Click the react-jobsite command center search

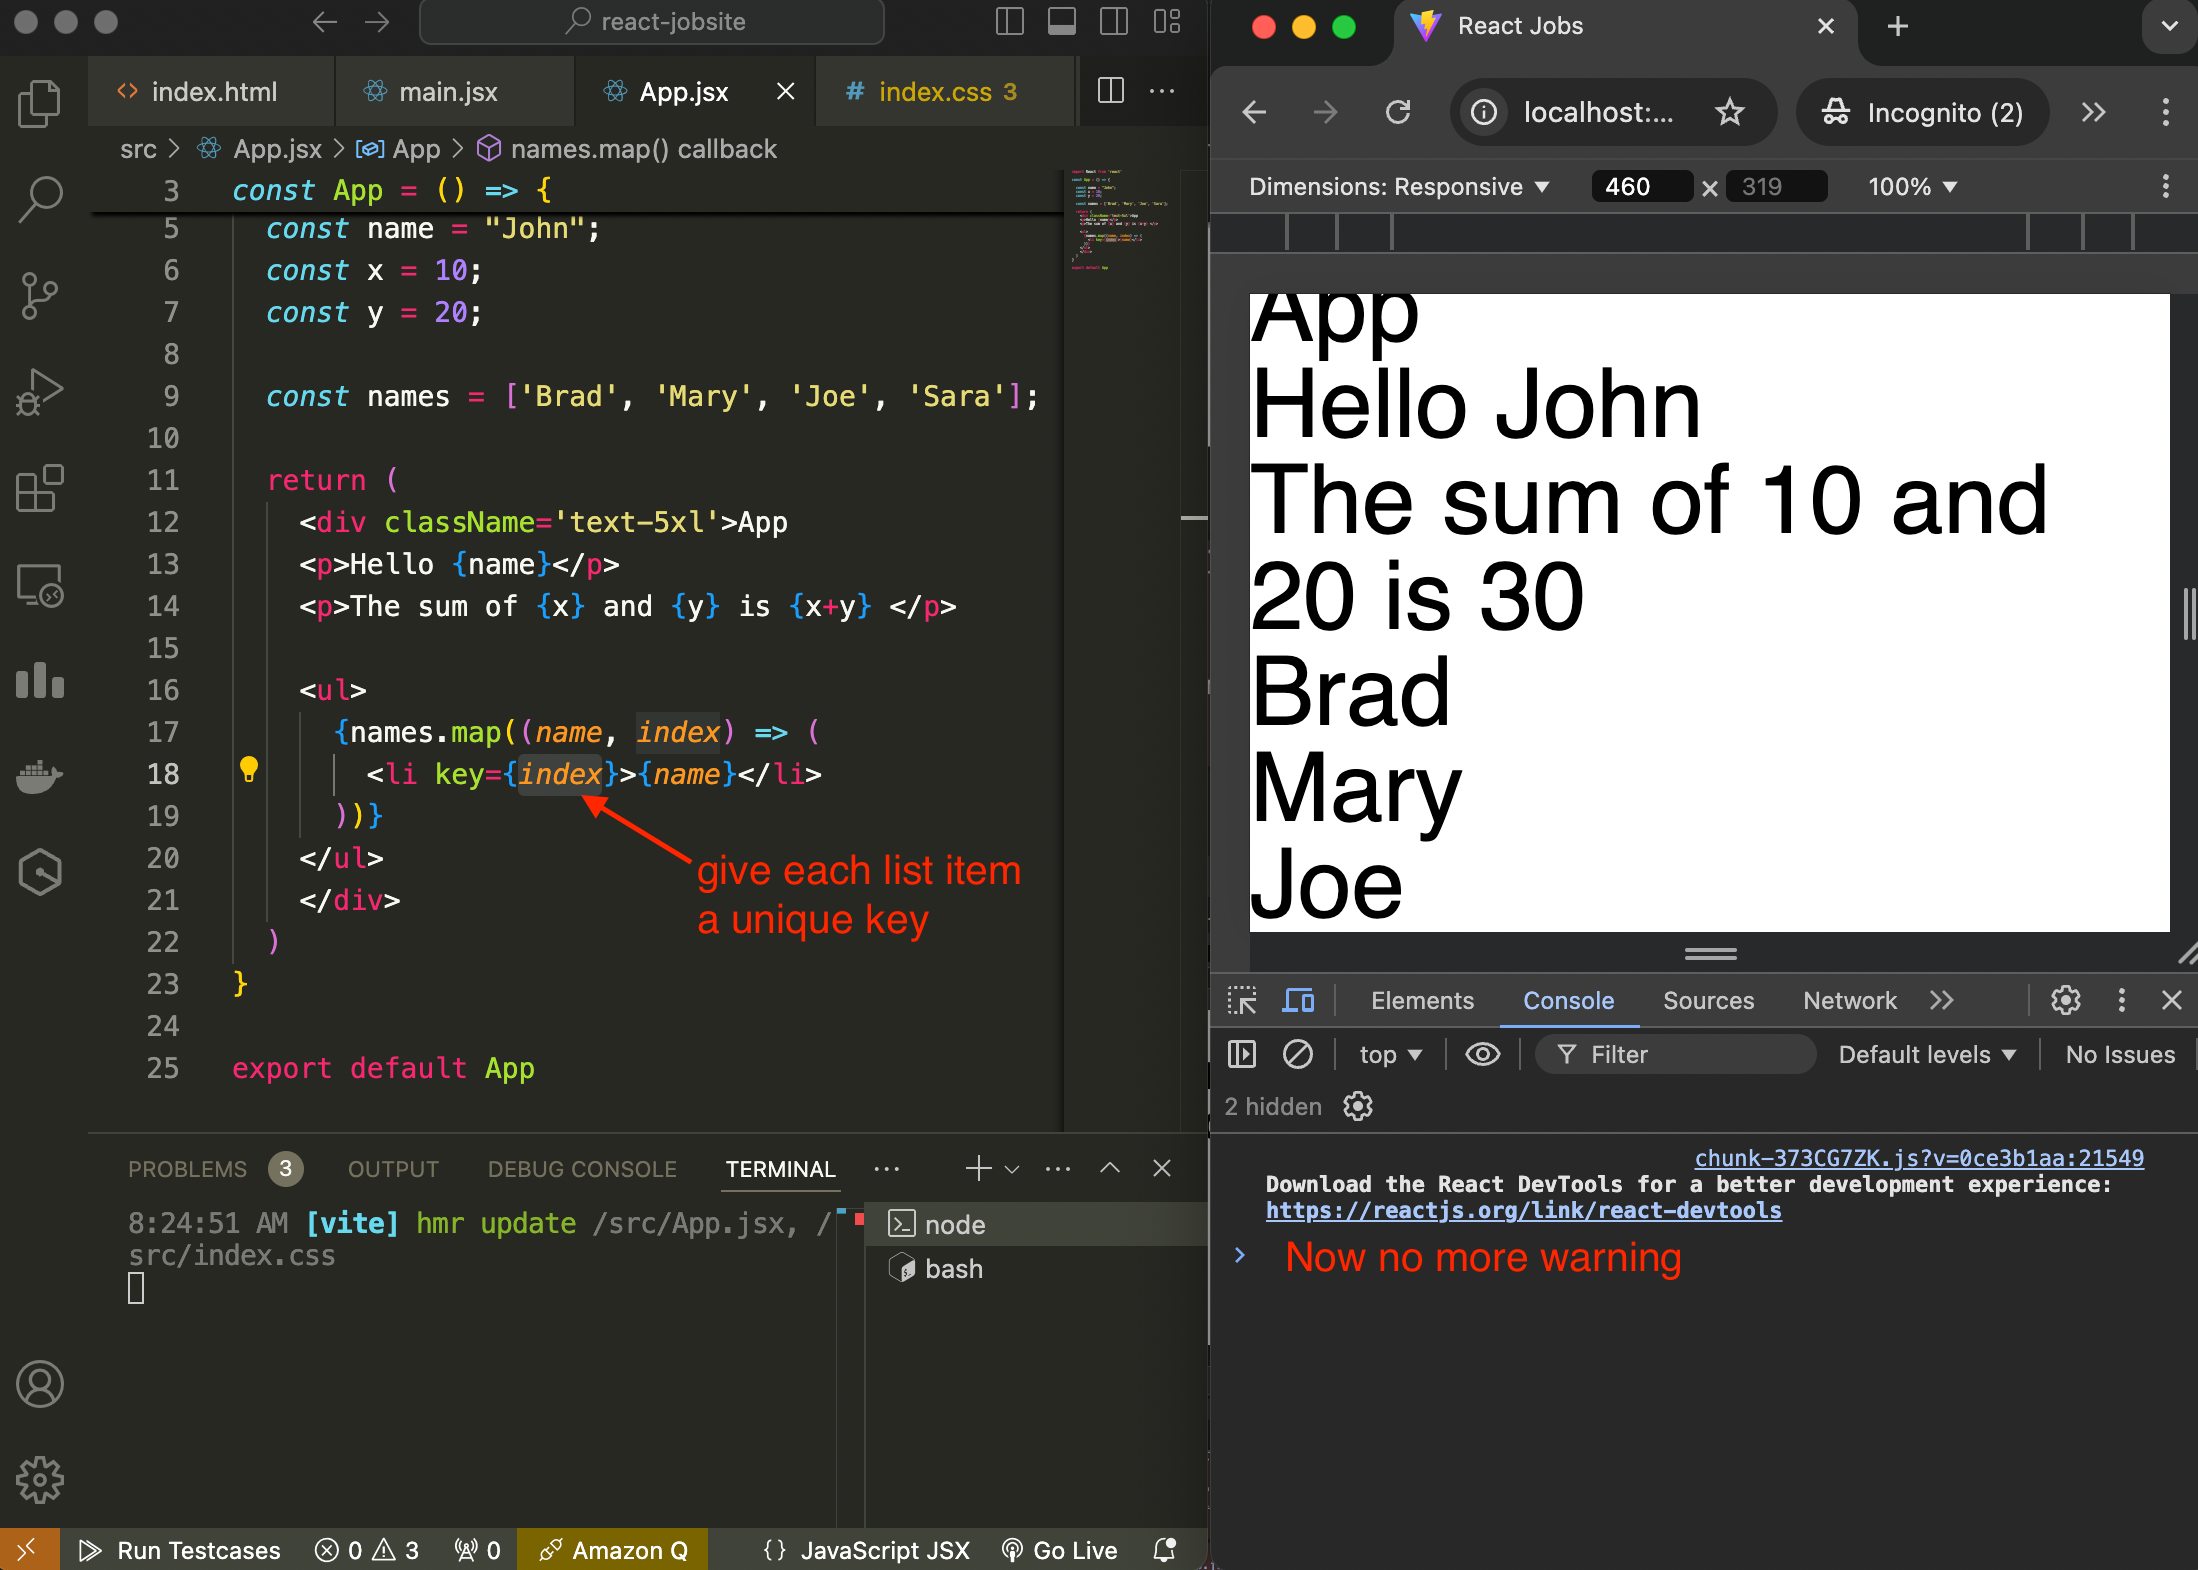click(652, 22)
